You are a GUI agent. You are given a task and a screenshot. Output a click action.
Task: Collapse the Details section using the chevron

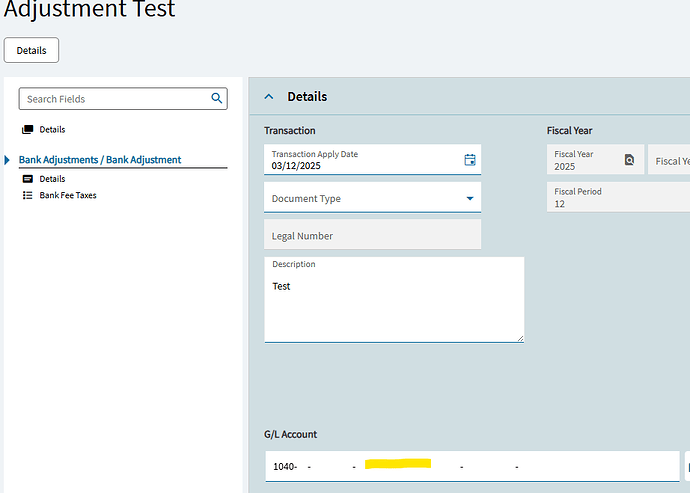click(268, 97)
